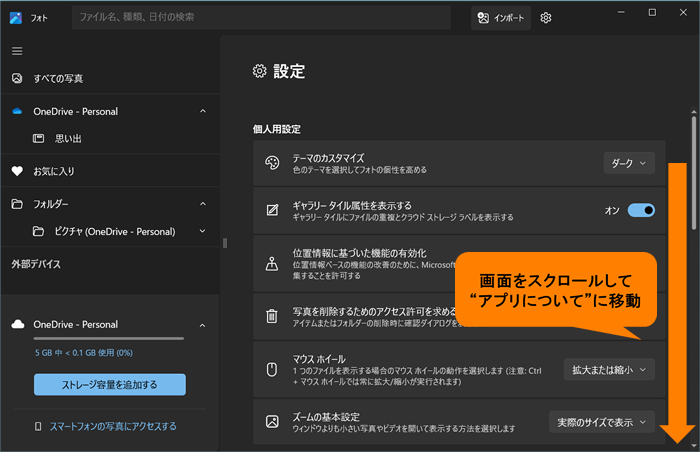Click the テーマのカスタマイズ setting row title
This screenshot has height=452, width=700.
click(328, 158)
